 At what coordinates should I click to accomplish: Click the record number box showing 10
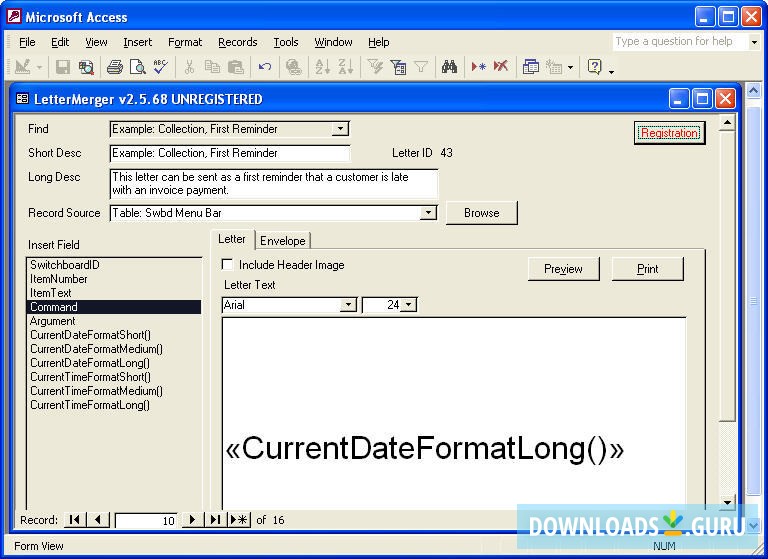(146, 520)
